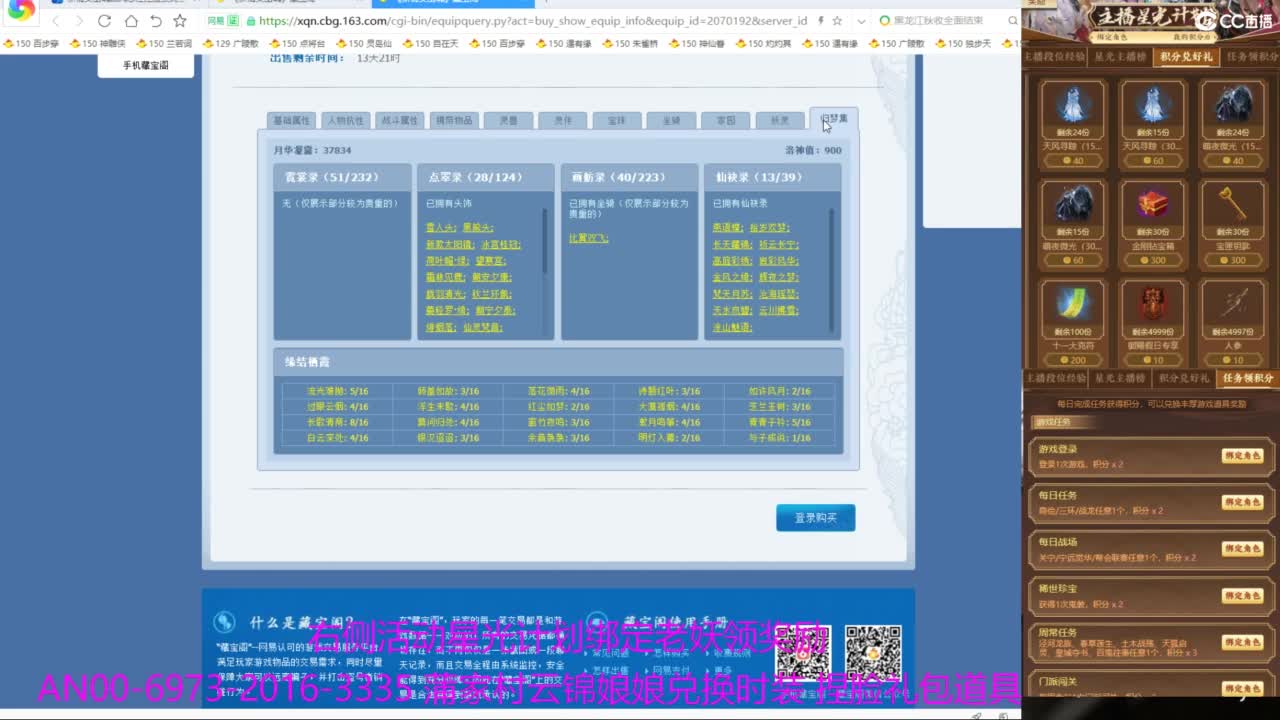Click 绑定角色 for the 周常任务 task
This screenshot has width=1280, height=720.
click(x=1242, y=642)
